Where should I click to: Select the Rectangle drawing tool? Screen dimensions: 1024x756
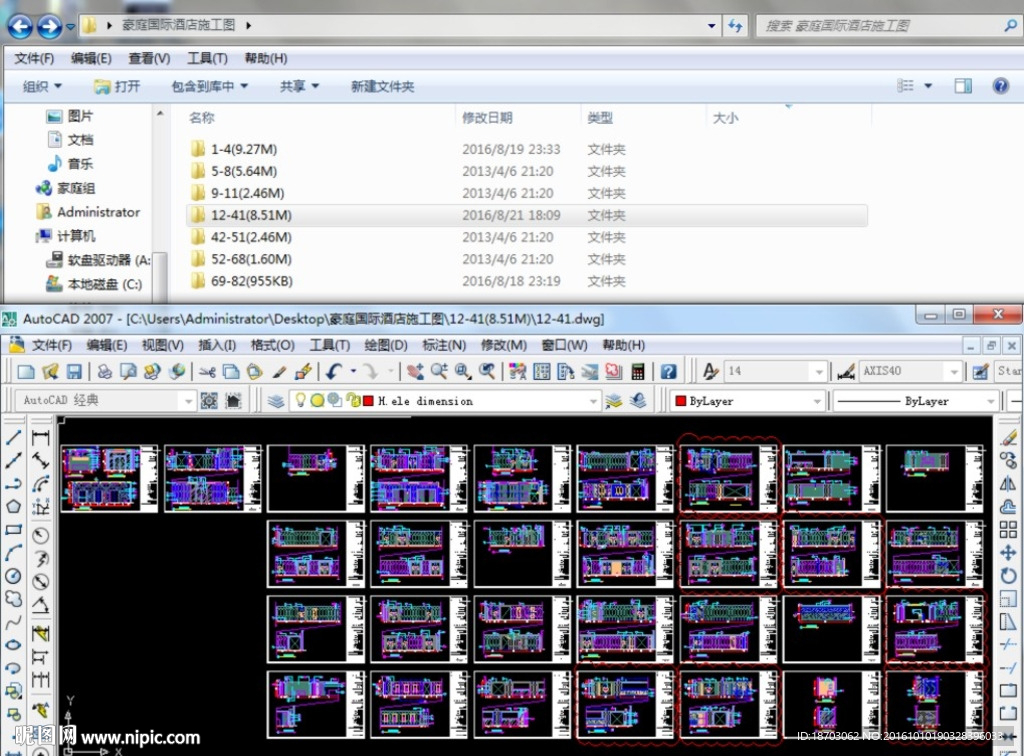(x=14, y=529)
